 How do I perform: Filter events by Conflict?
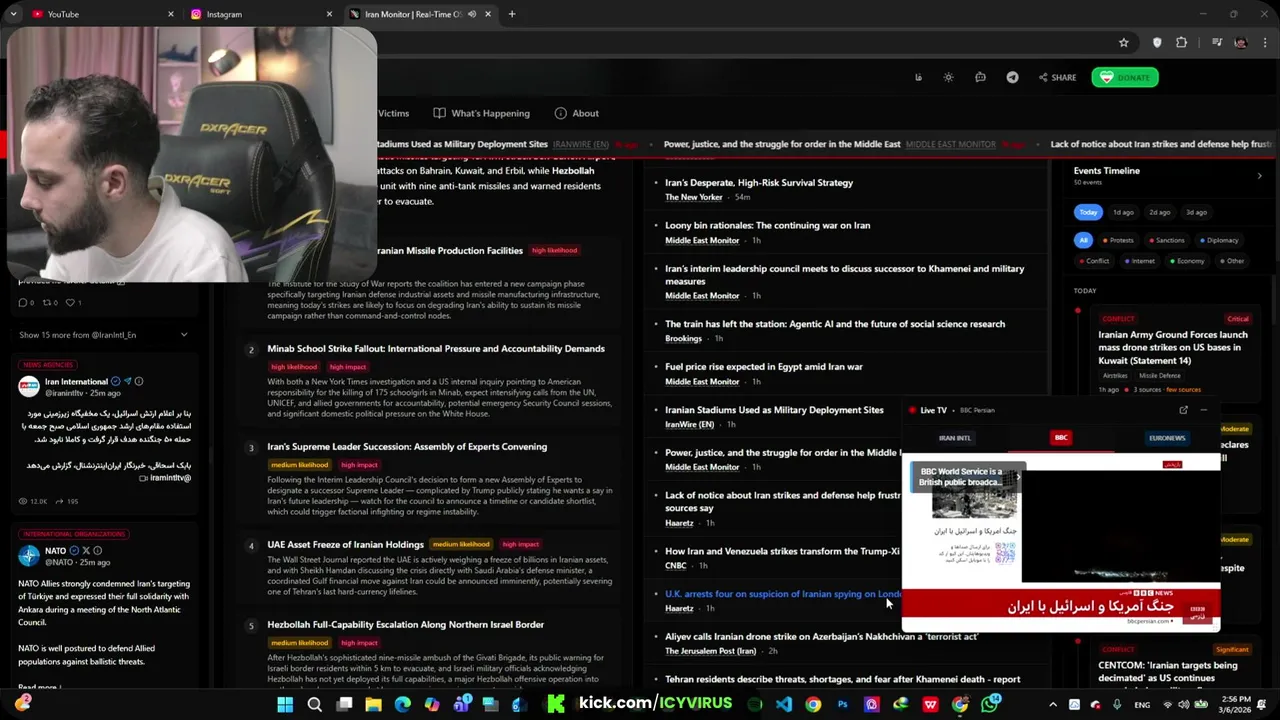(x=1093, y=261)
